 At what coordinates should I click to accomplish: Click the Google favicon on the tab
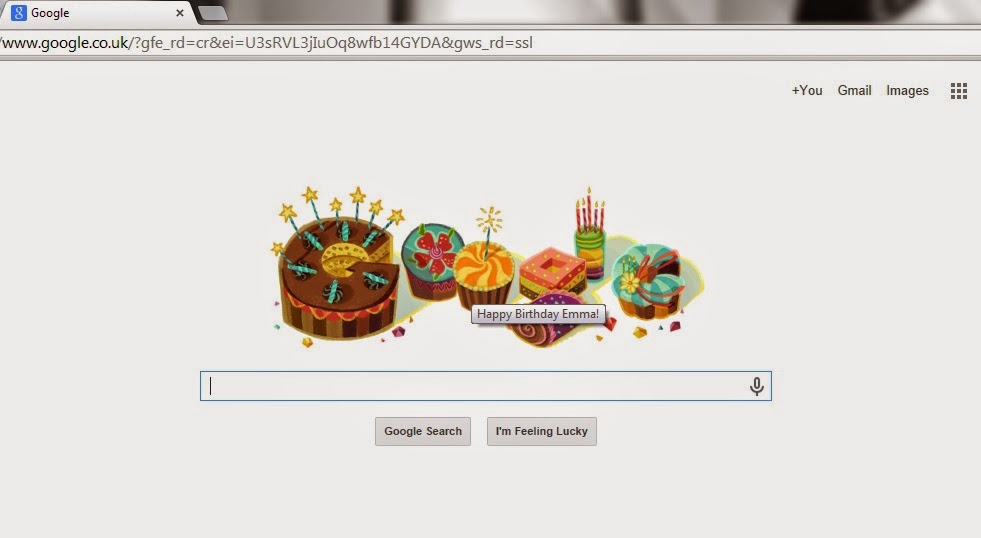tap(19, 13)
